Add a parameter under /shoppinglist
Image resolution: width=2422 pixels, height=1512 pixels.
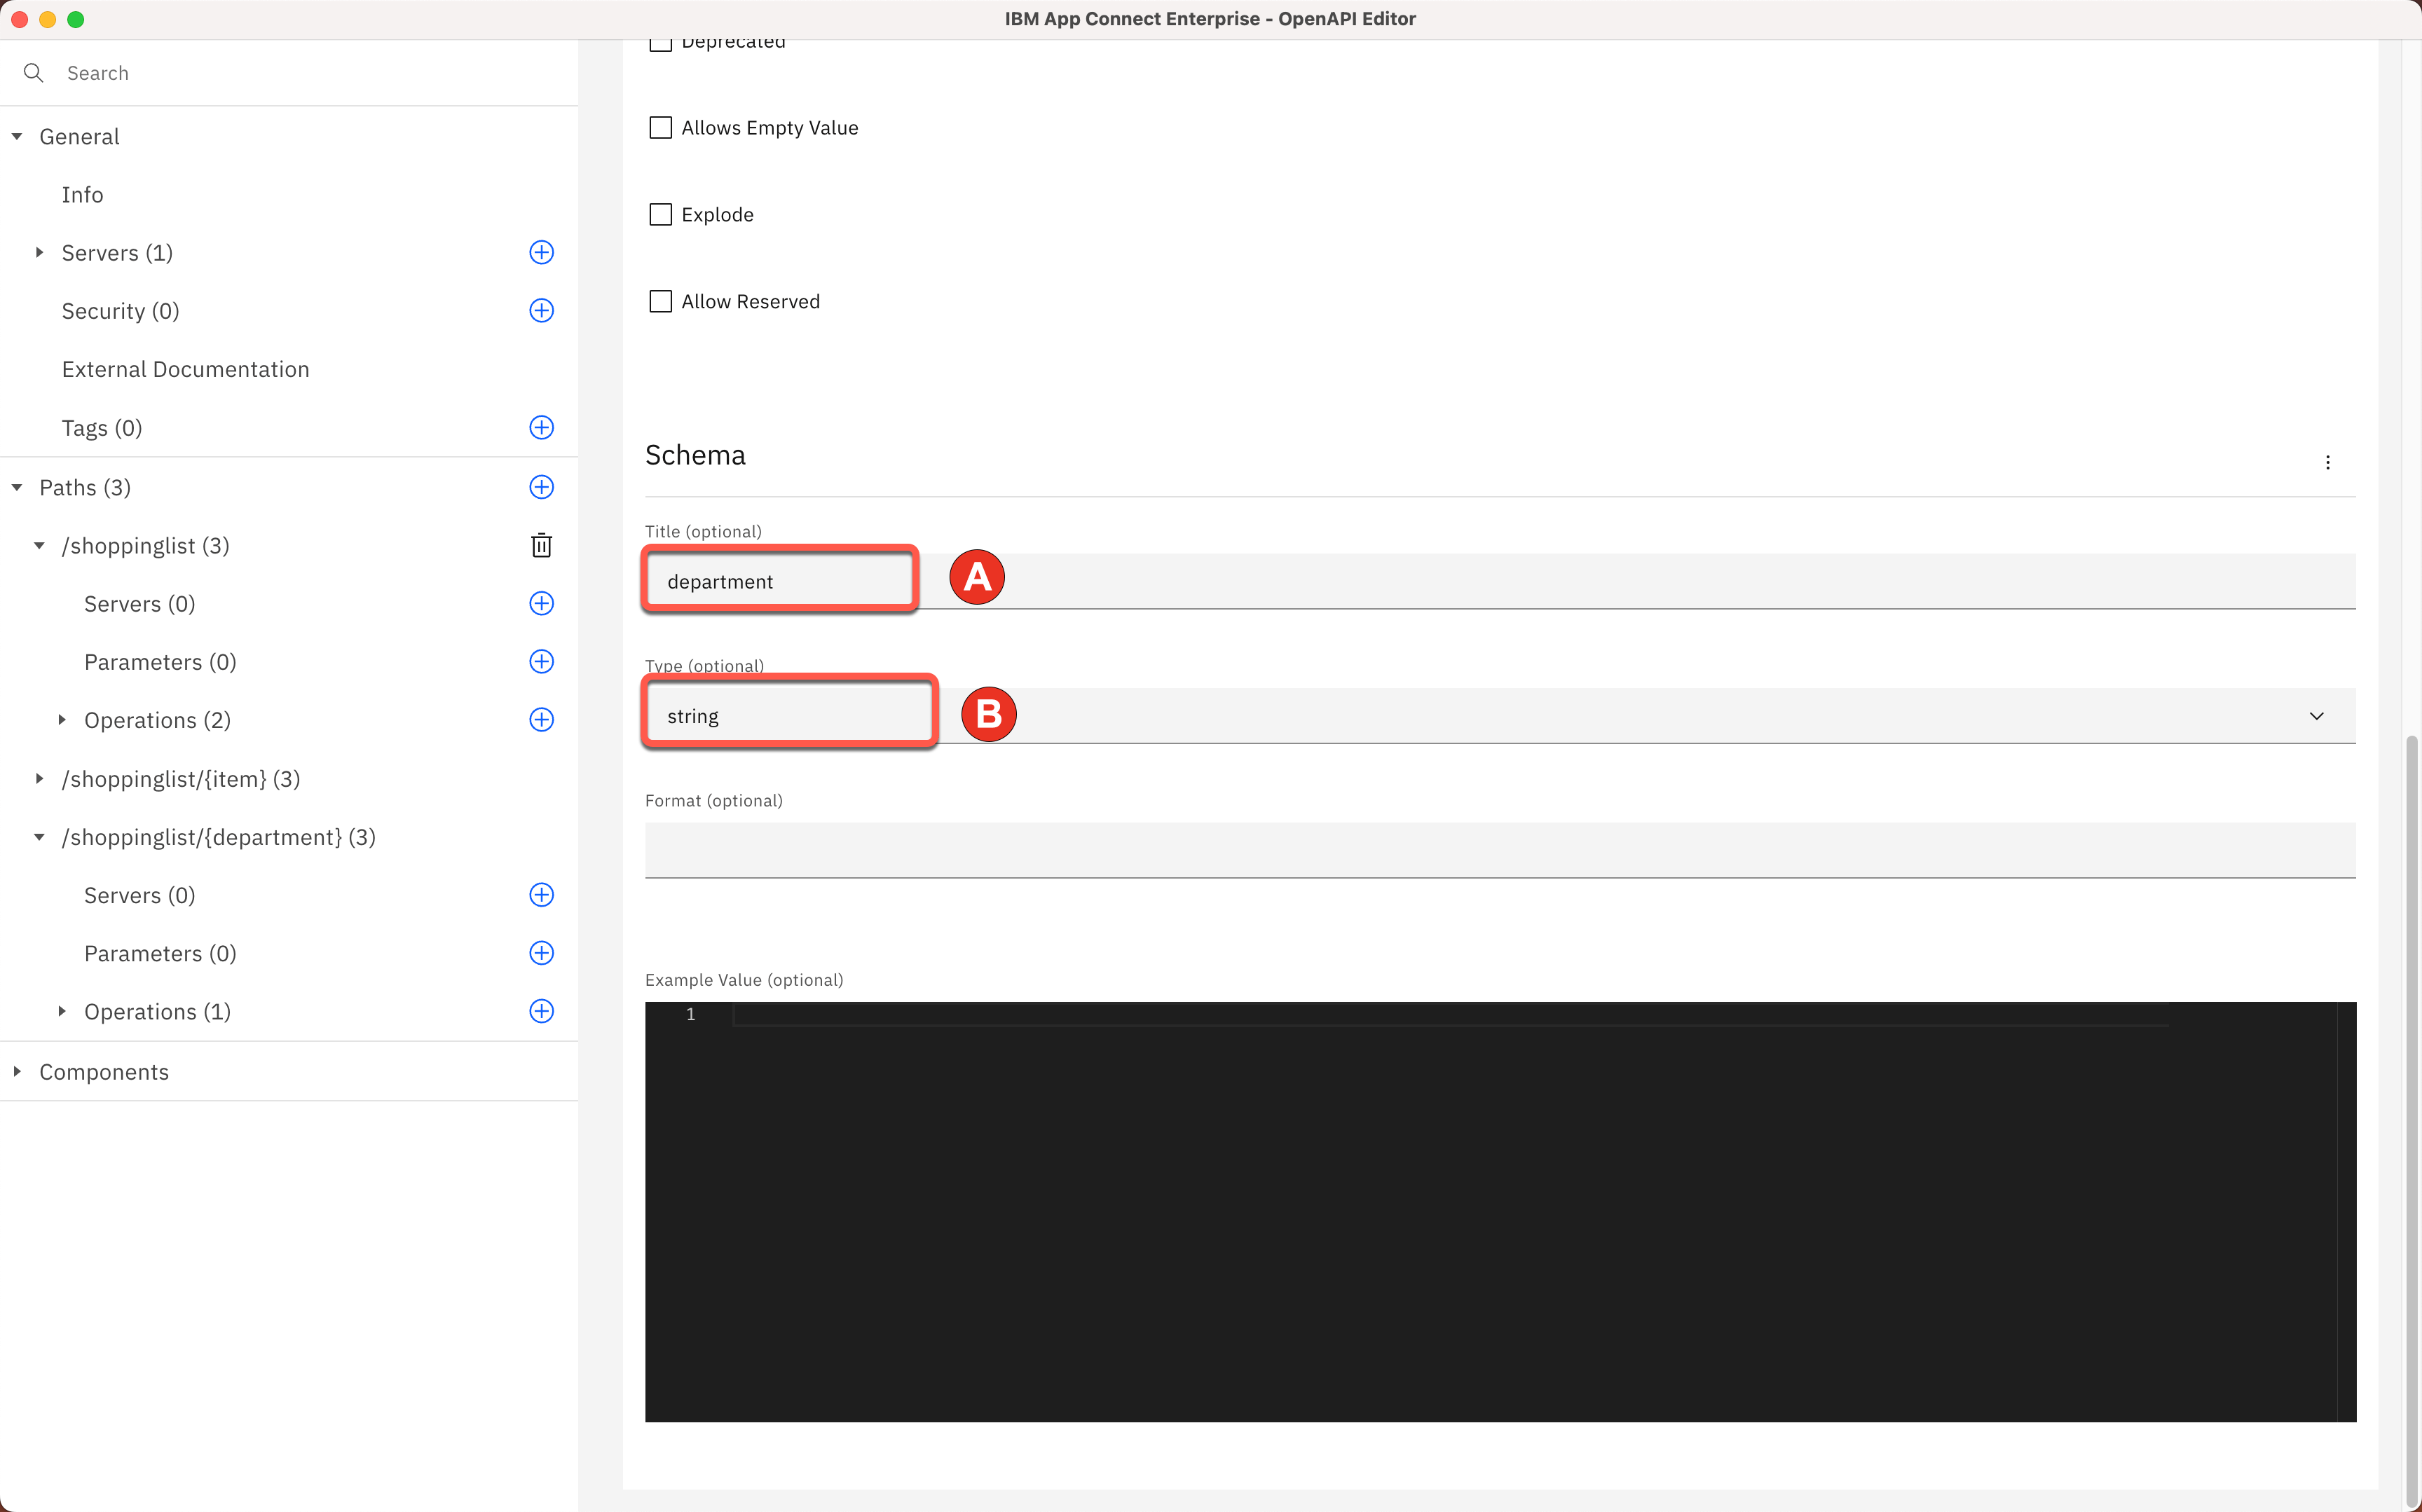pos(541,661)
